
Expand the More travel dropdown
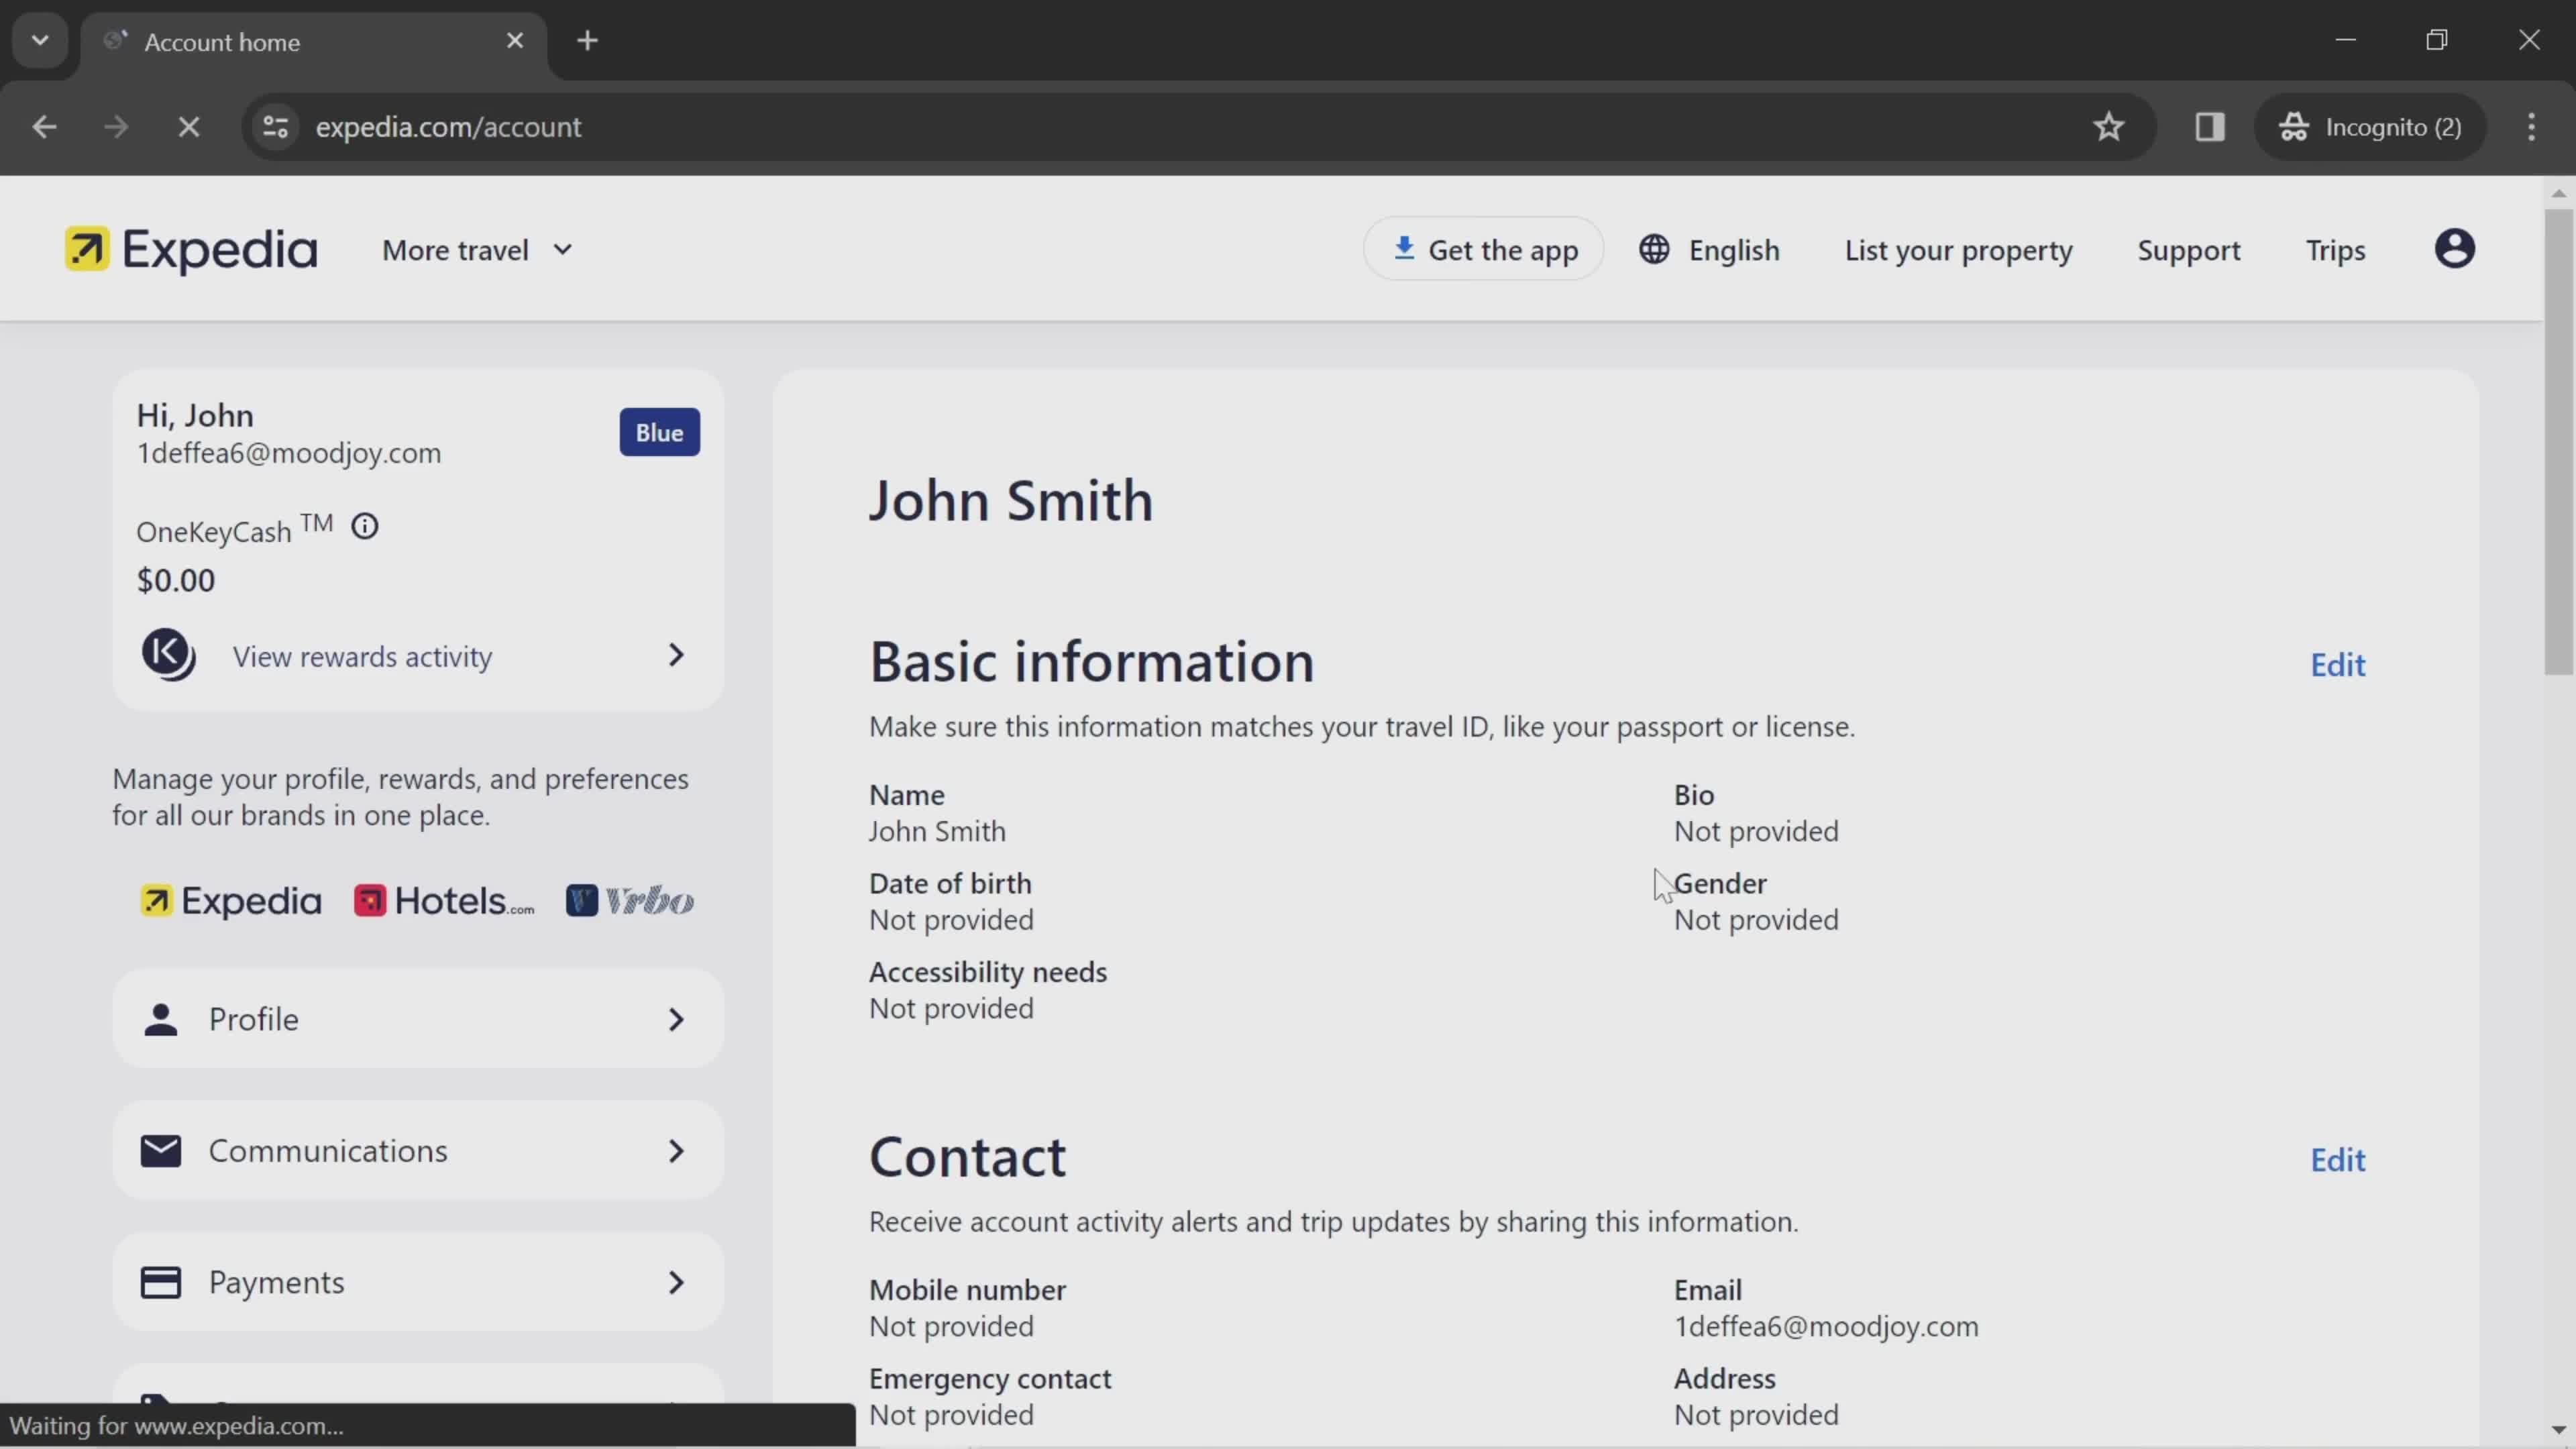pyautogui.click(x=477, y=250)
